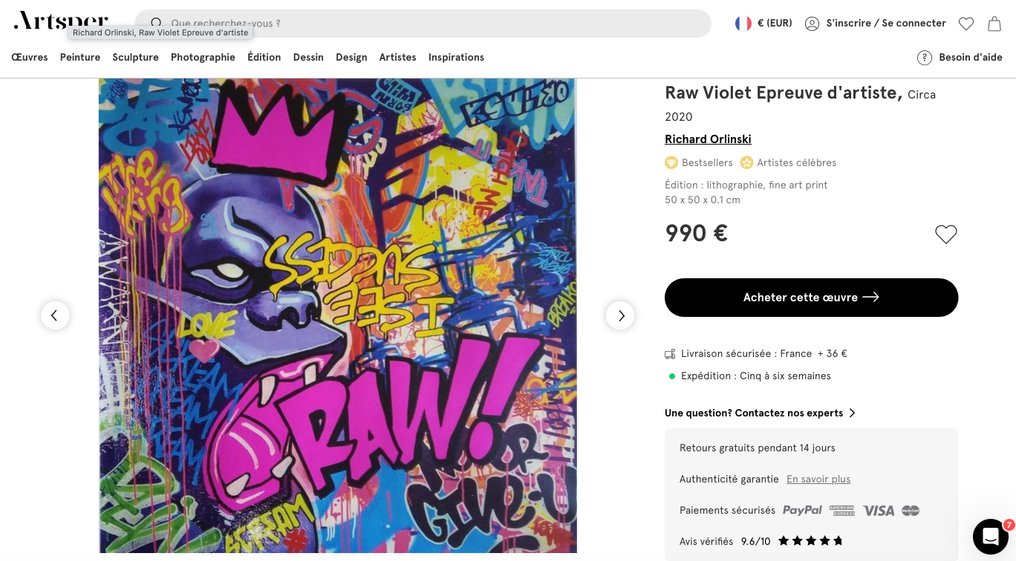Click En savoir plus authenticity link
Screen dimensions: 1016x561
[818, 479]
